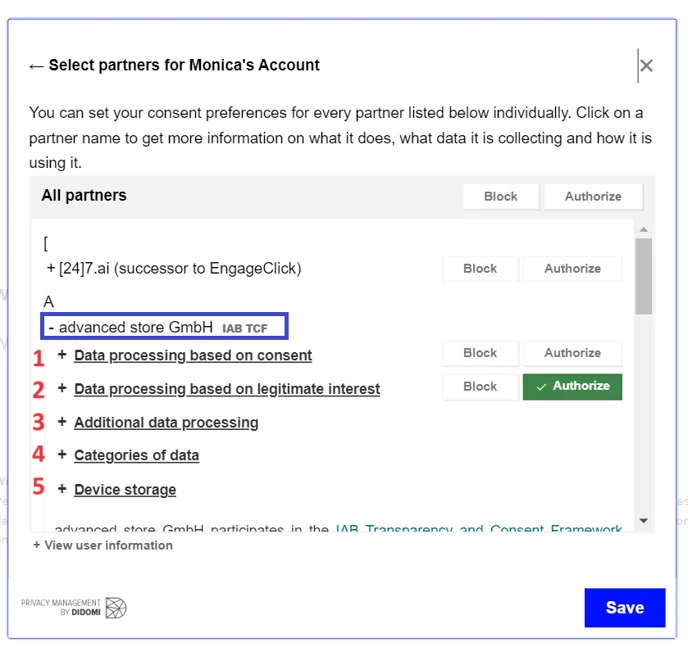This screenshot has width=688, height=647.
Task: Open View user information
Action: [x=103, y=545]
